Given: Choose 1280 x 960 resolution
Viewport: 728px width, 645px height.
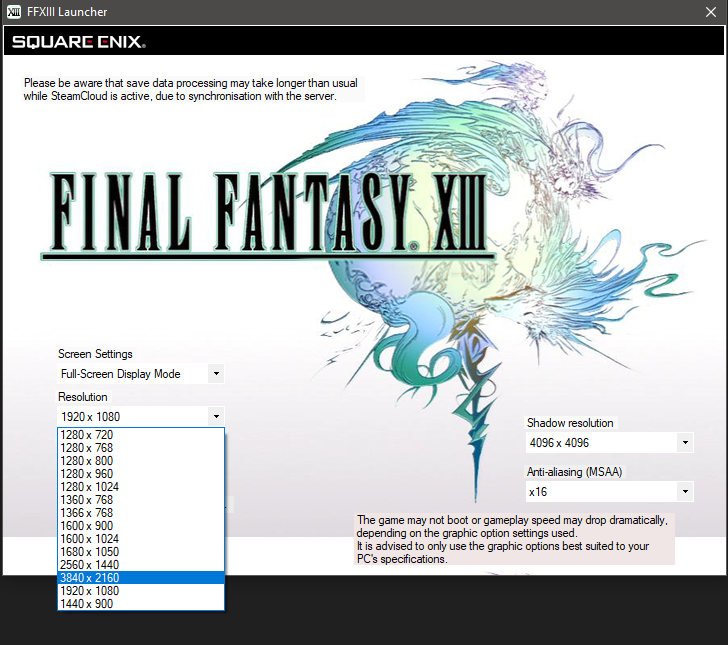Looking at the screenshot, I should click(141, 474).
